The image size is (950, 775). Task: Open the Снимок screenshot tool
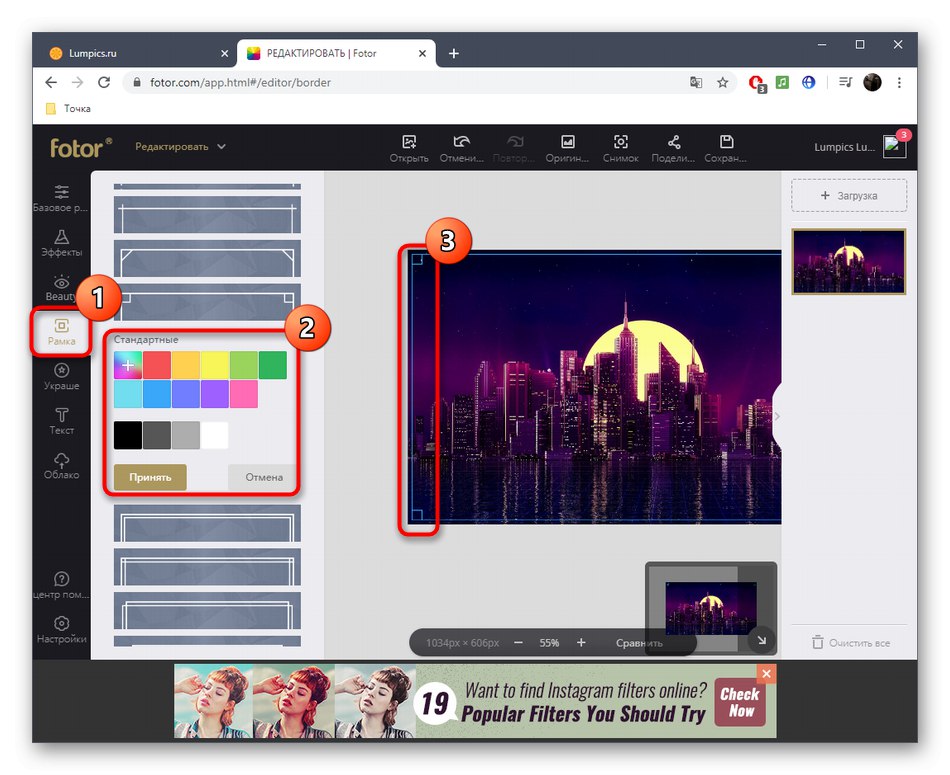[x=621, y=147]
